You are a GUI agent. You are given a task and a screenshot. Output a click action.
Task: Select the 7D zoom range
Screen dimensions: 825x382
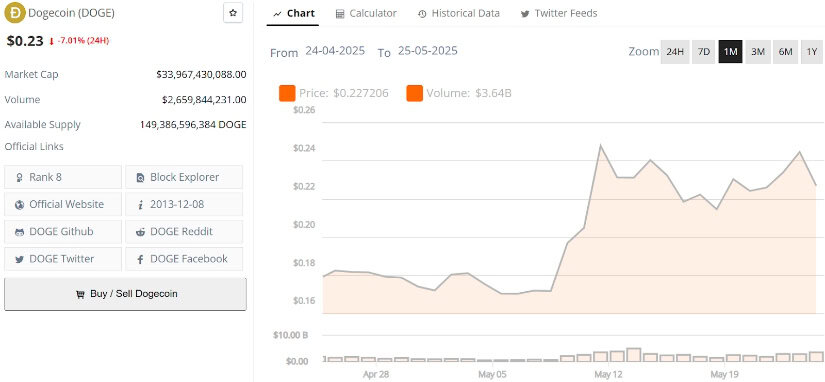click(704, 52)
